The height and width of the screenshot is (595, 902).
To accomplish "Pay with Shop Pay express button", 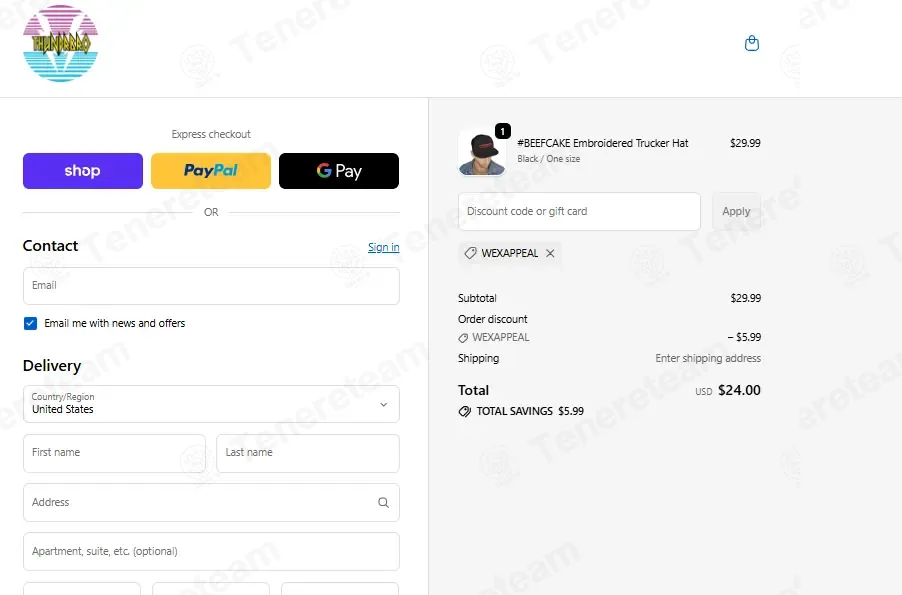I will [83, 171].
